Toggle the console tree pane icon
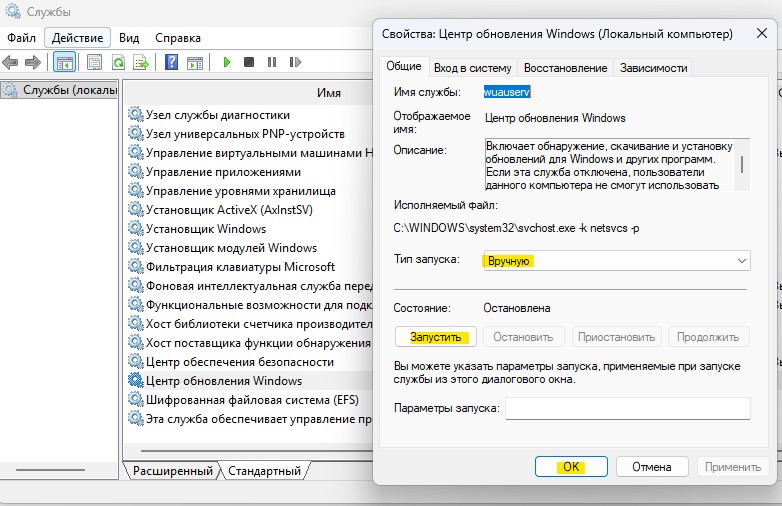The height and width of the screenshot is (506, 782). (x=64, y=62)
